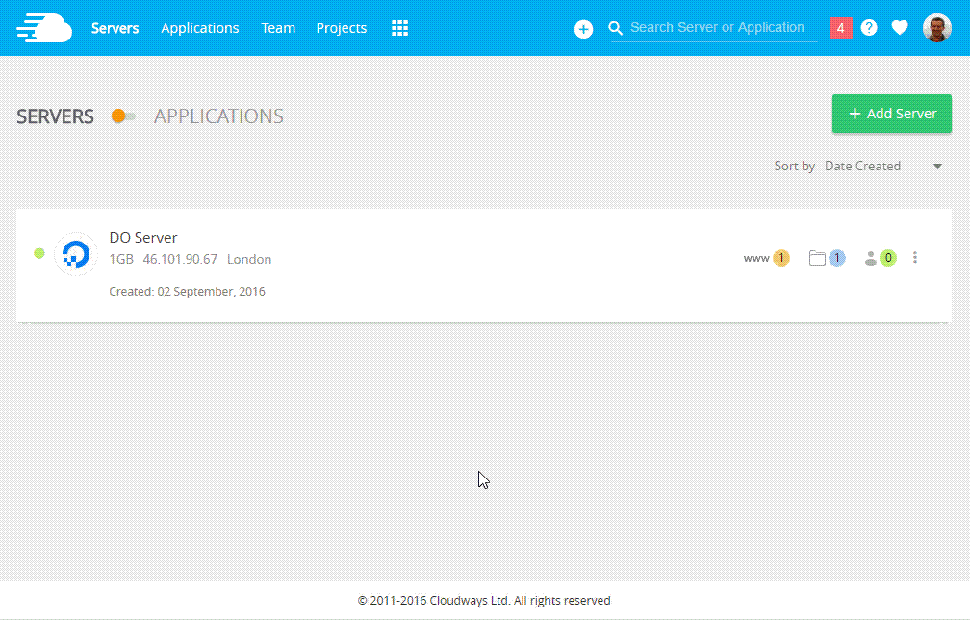Click the DigitalOcean provider icon
Screen dimensions: 970x620
[x=76, y=254]
